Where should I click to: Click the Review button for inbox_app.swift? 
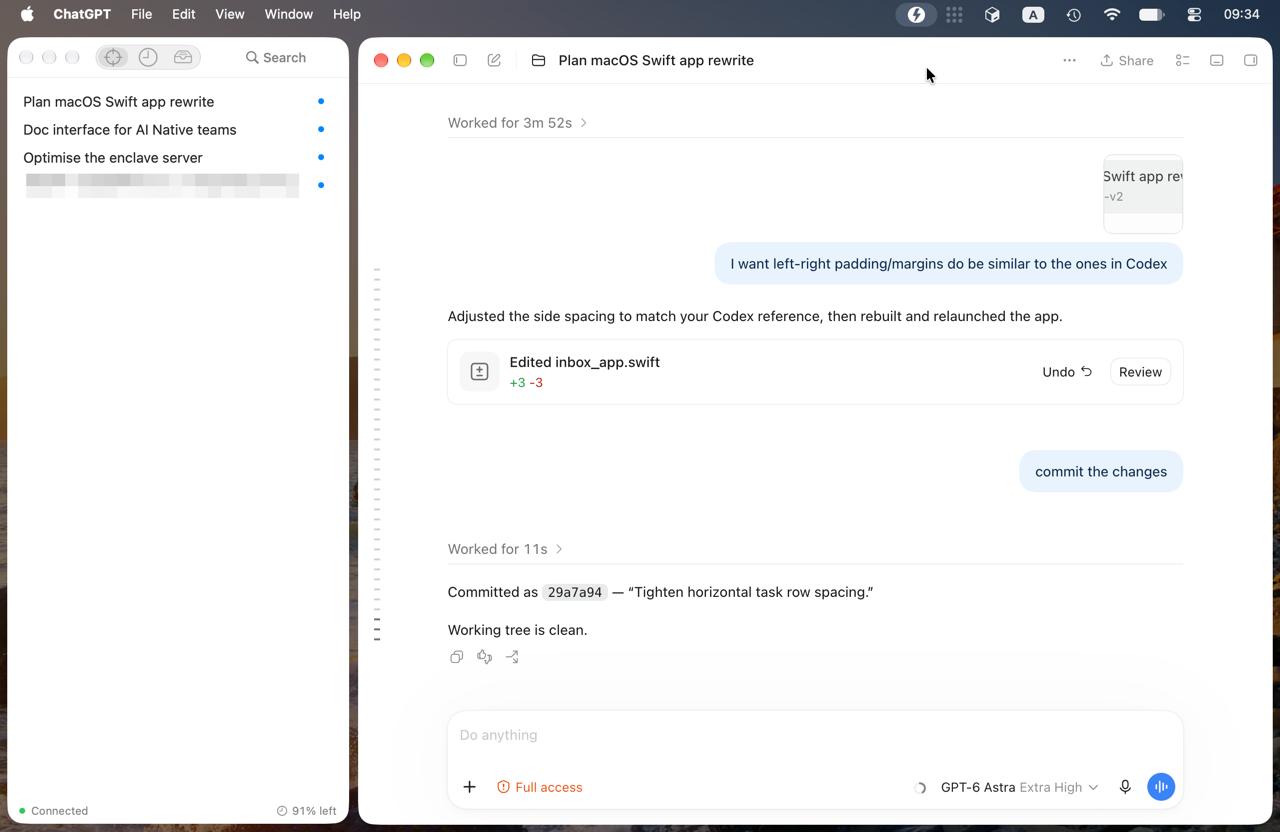pos(1140,372)
